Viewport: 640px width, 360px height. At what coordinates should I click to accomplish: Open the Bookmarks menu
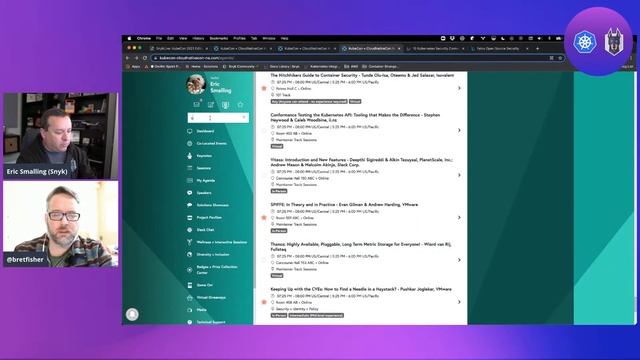coord(219,38)
